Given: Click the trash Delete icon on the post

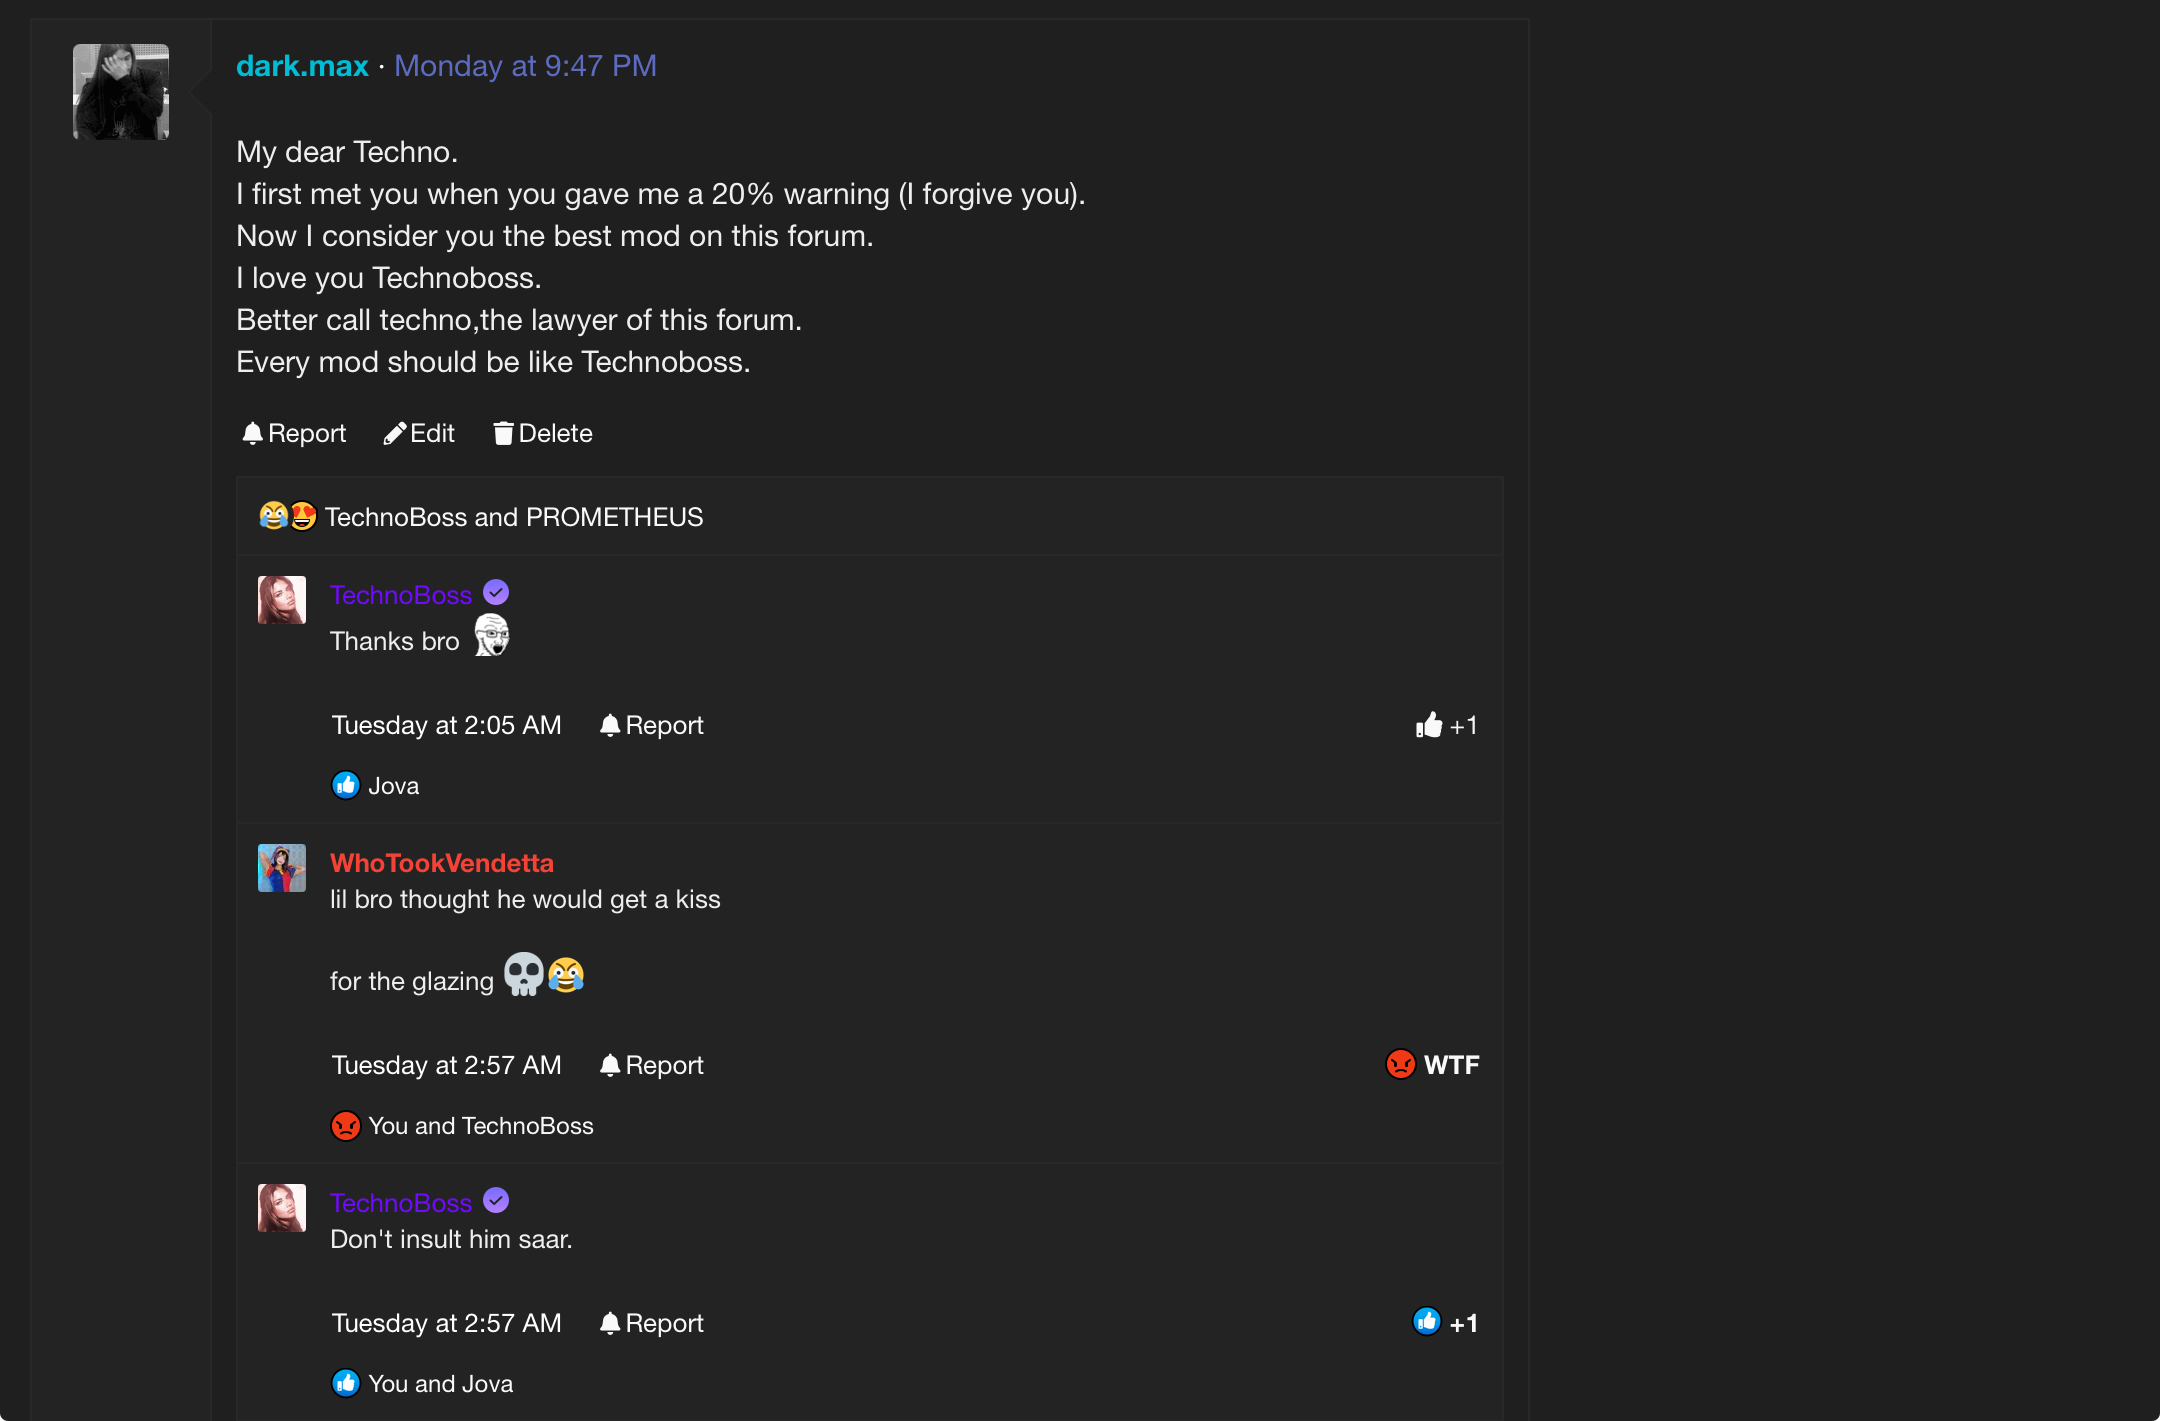Looking at the screenshot, I should click(x=503, y=433).
